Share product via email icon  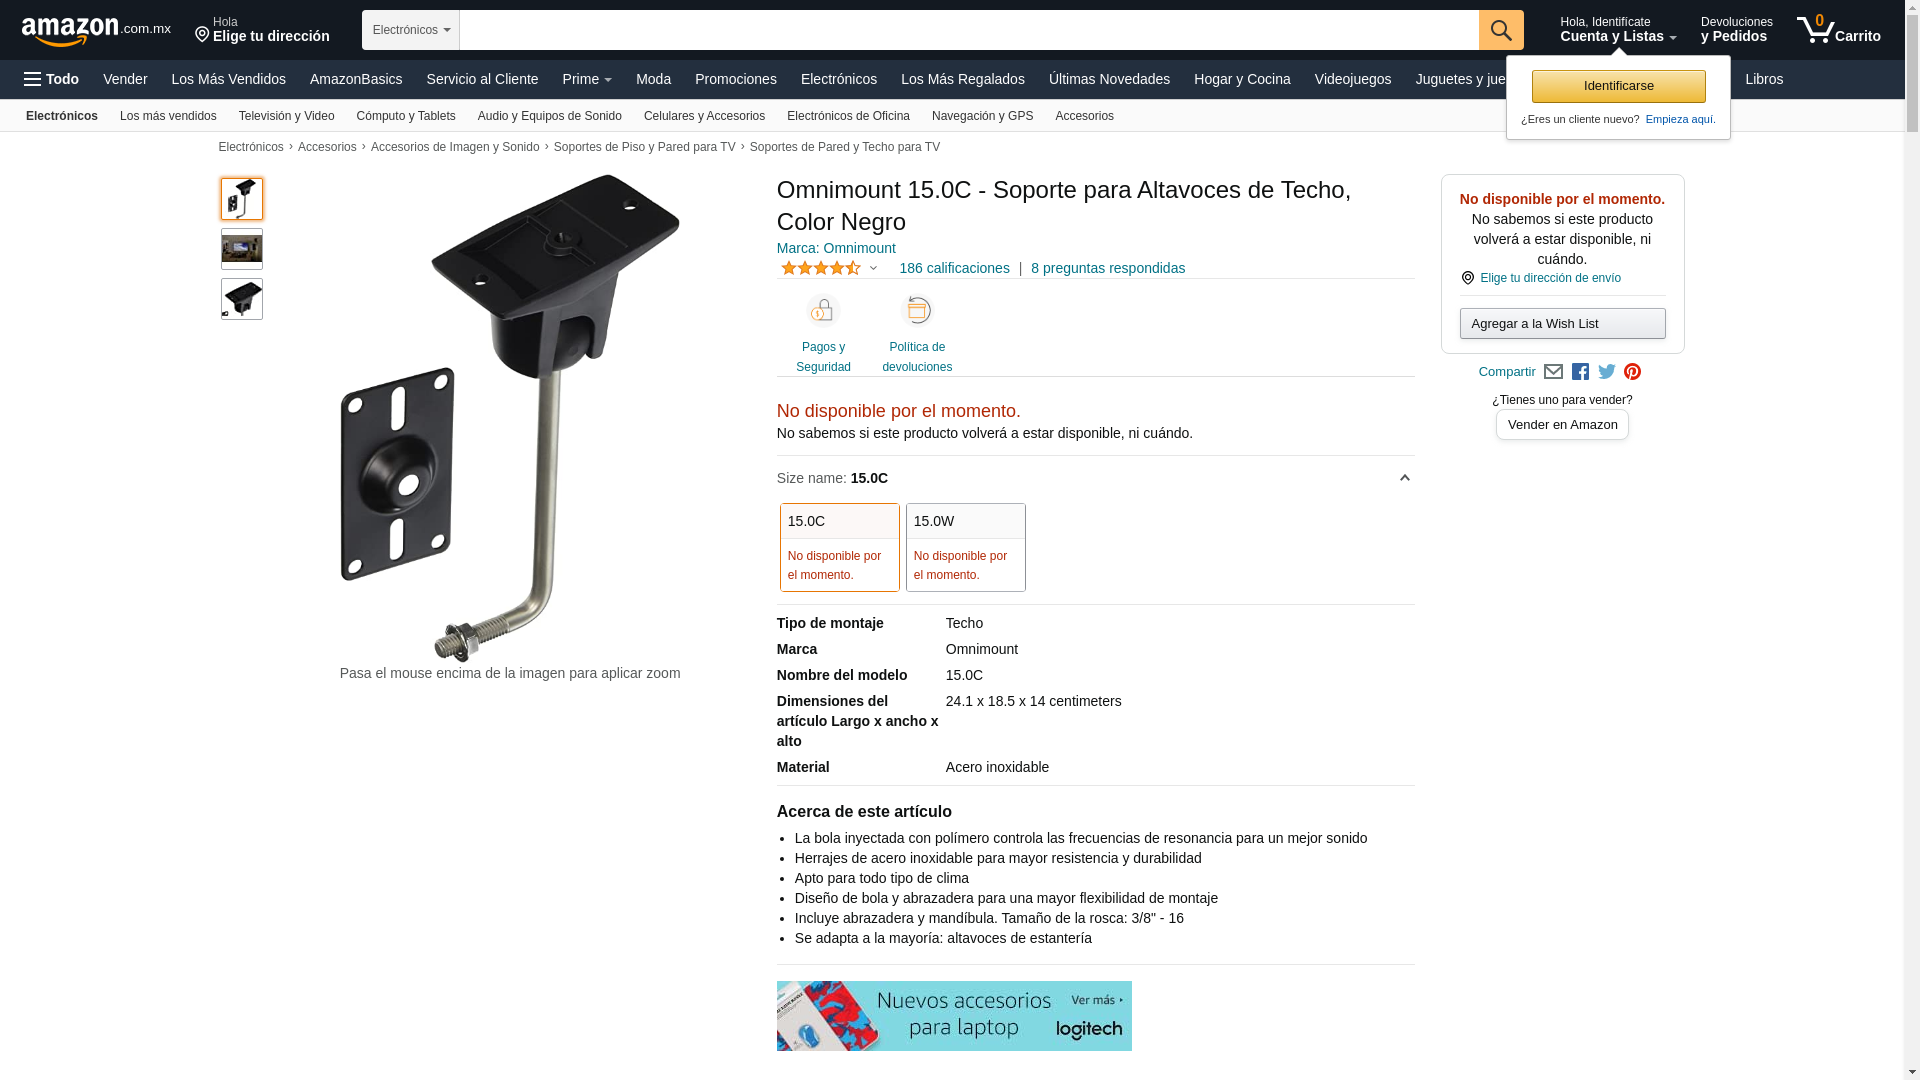(x=1553, y=372)
